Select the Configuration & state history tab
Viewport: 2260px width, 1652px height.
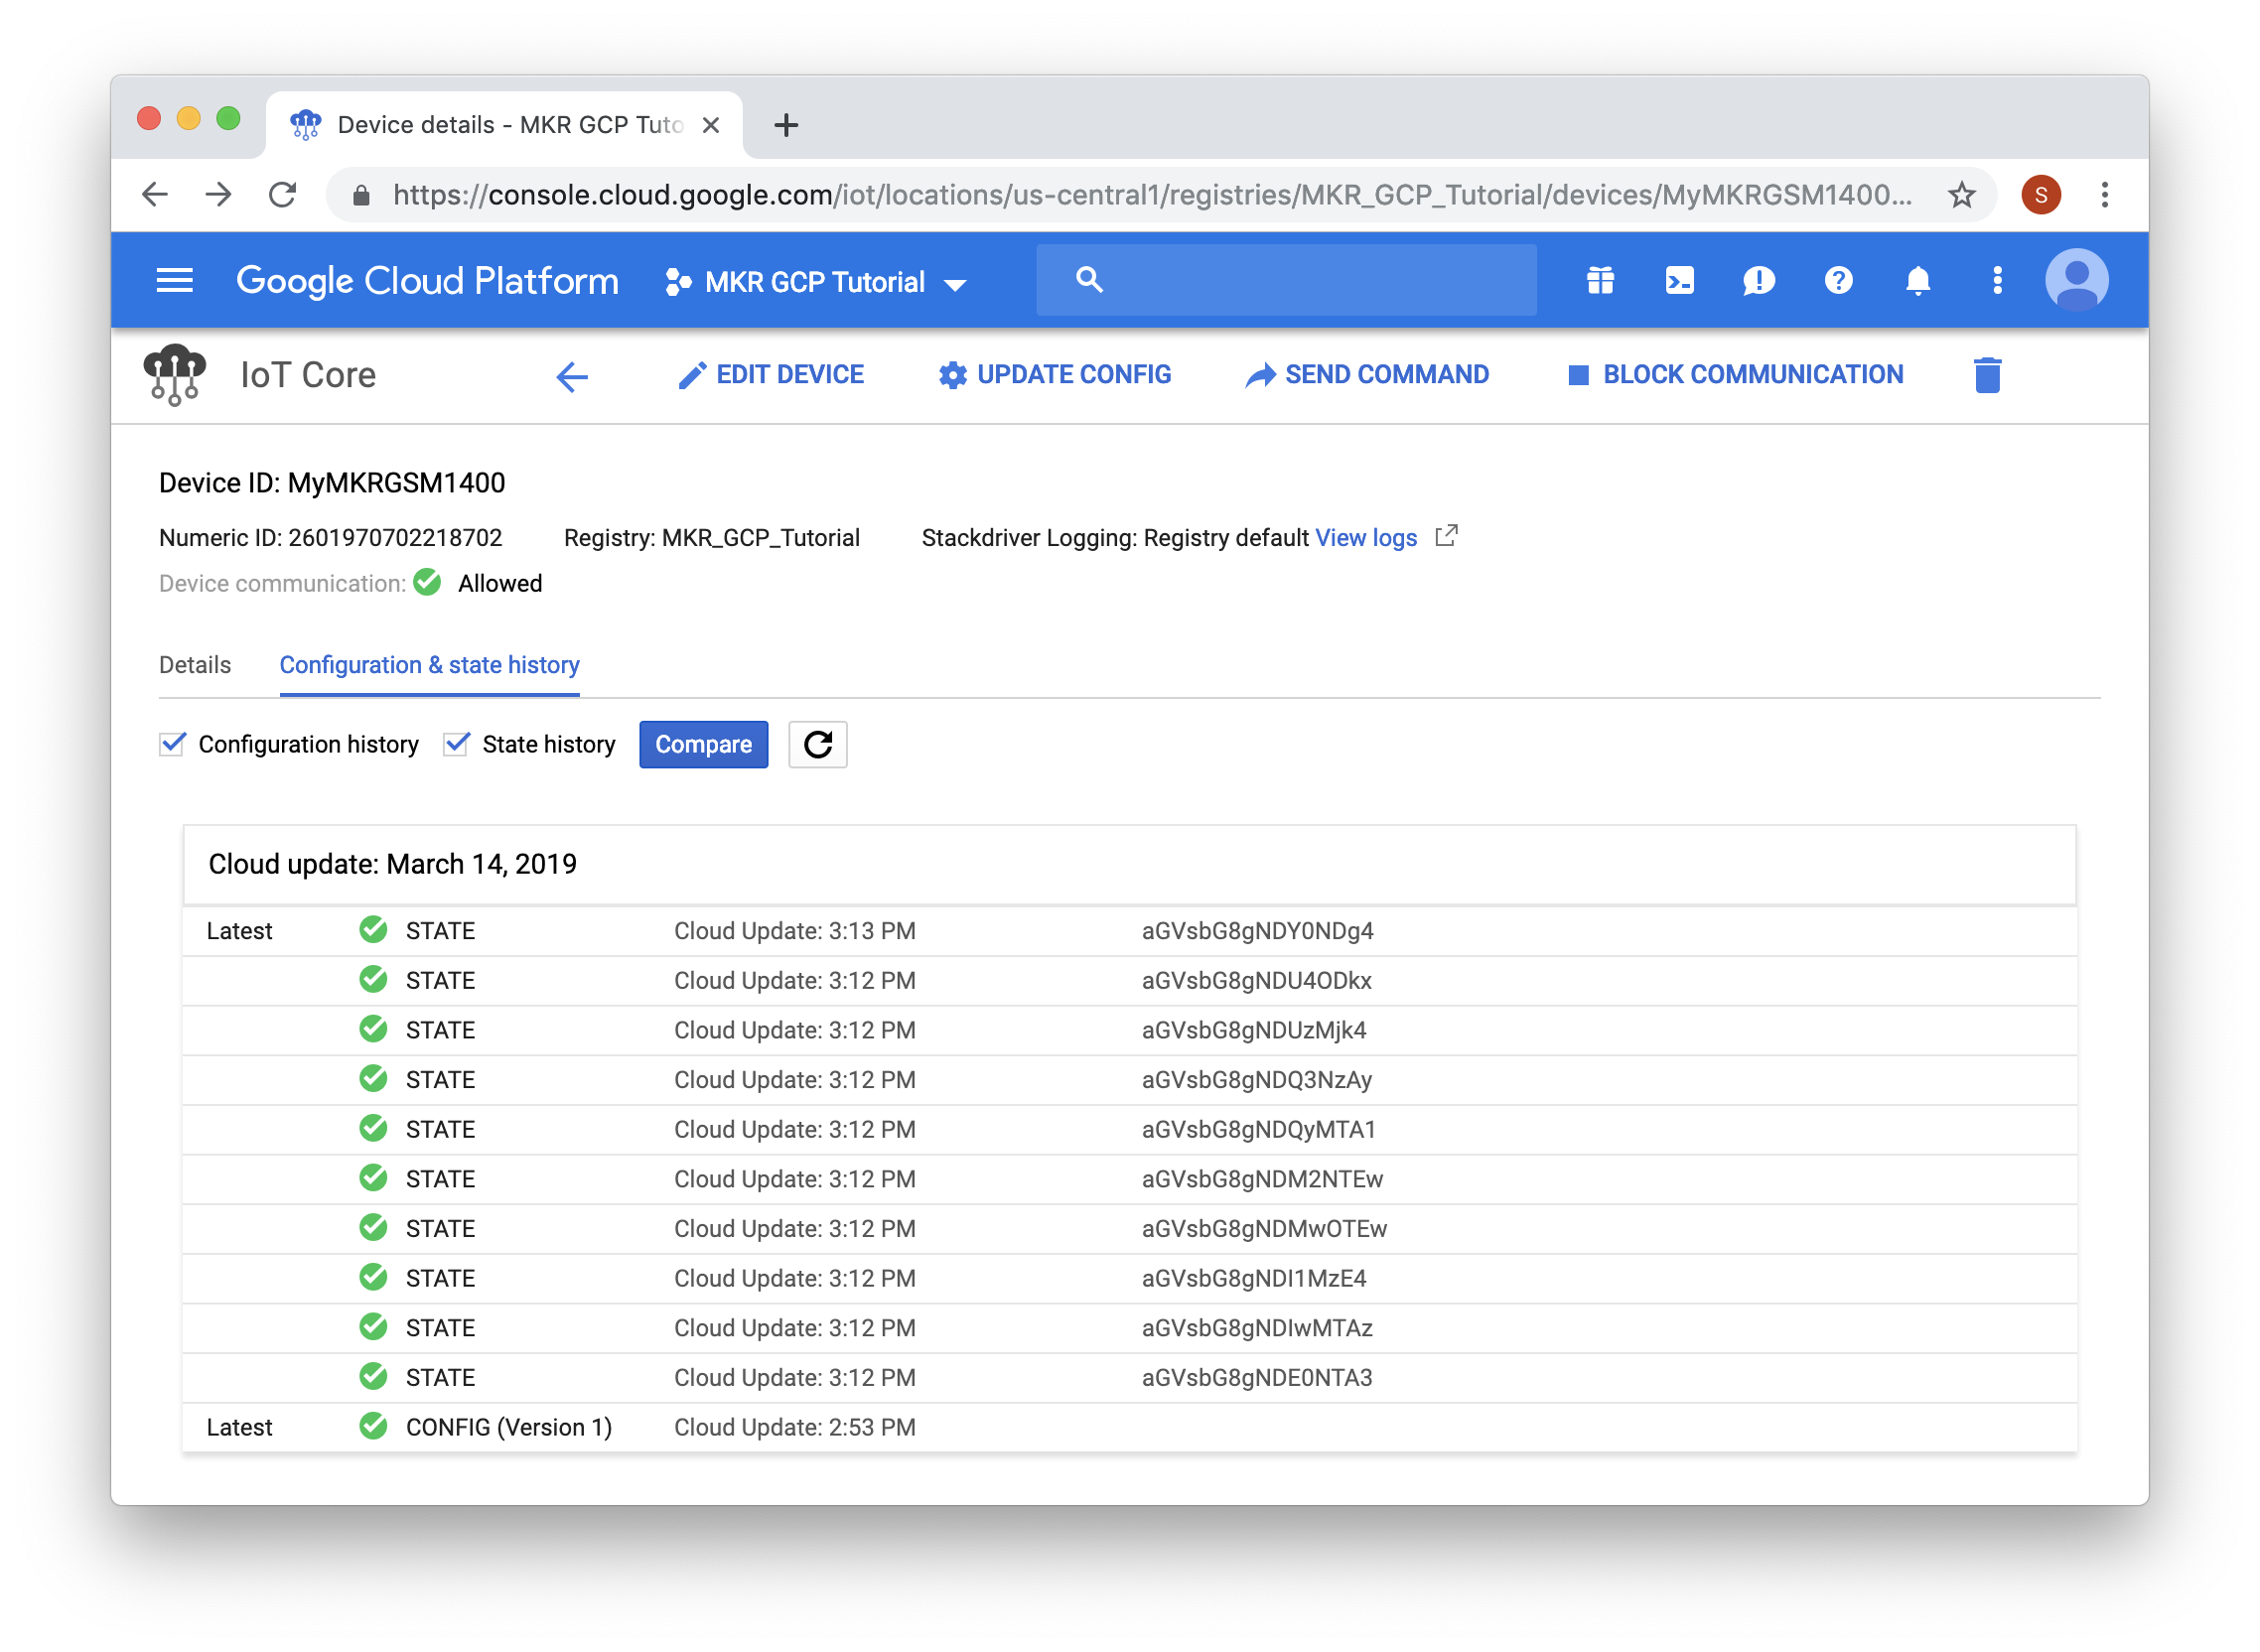(430, 664)
